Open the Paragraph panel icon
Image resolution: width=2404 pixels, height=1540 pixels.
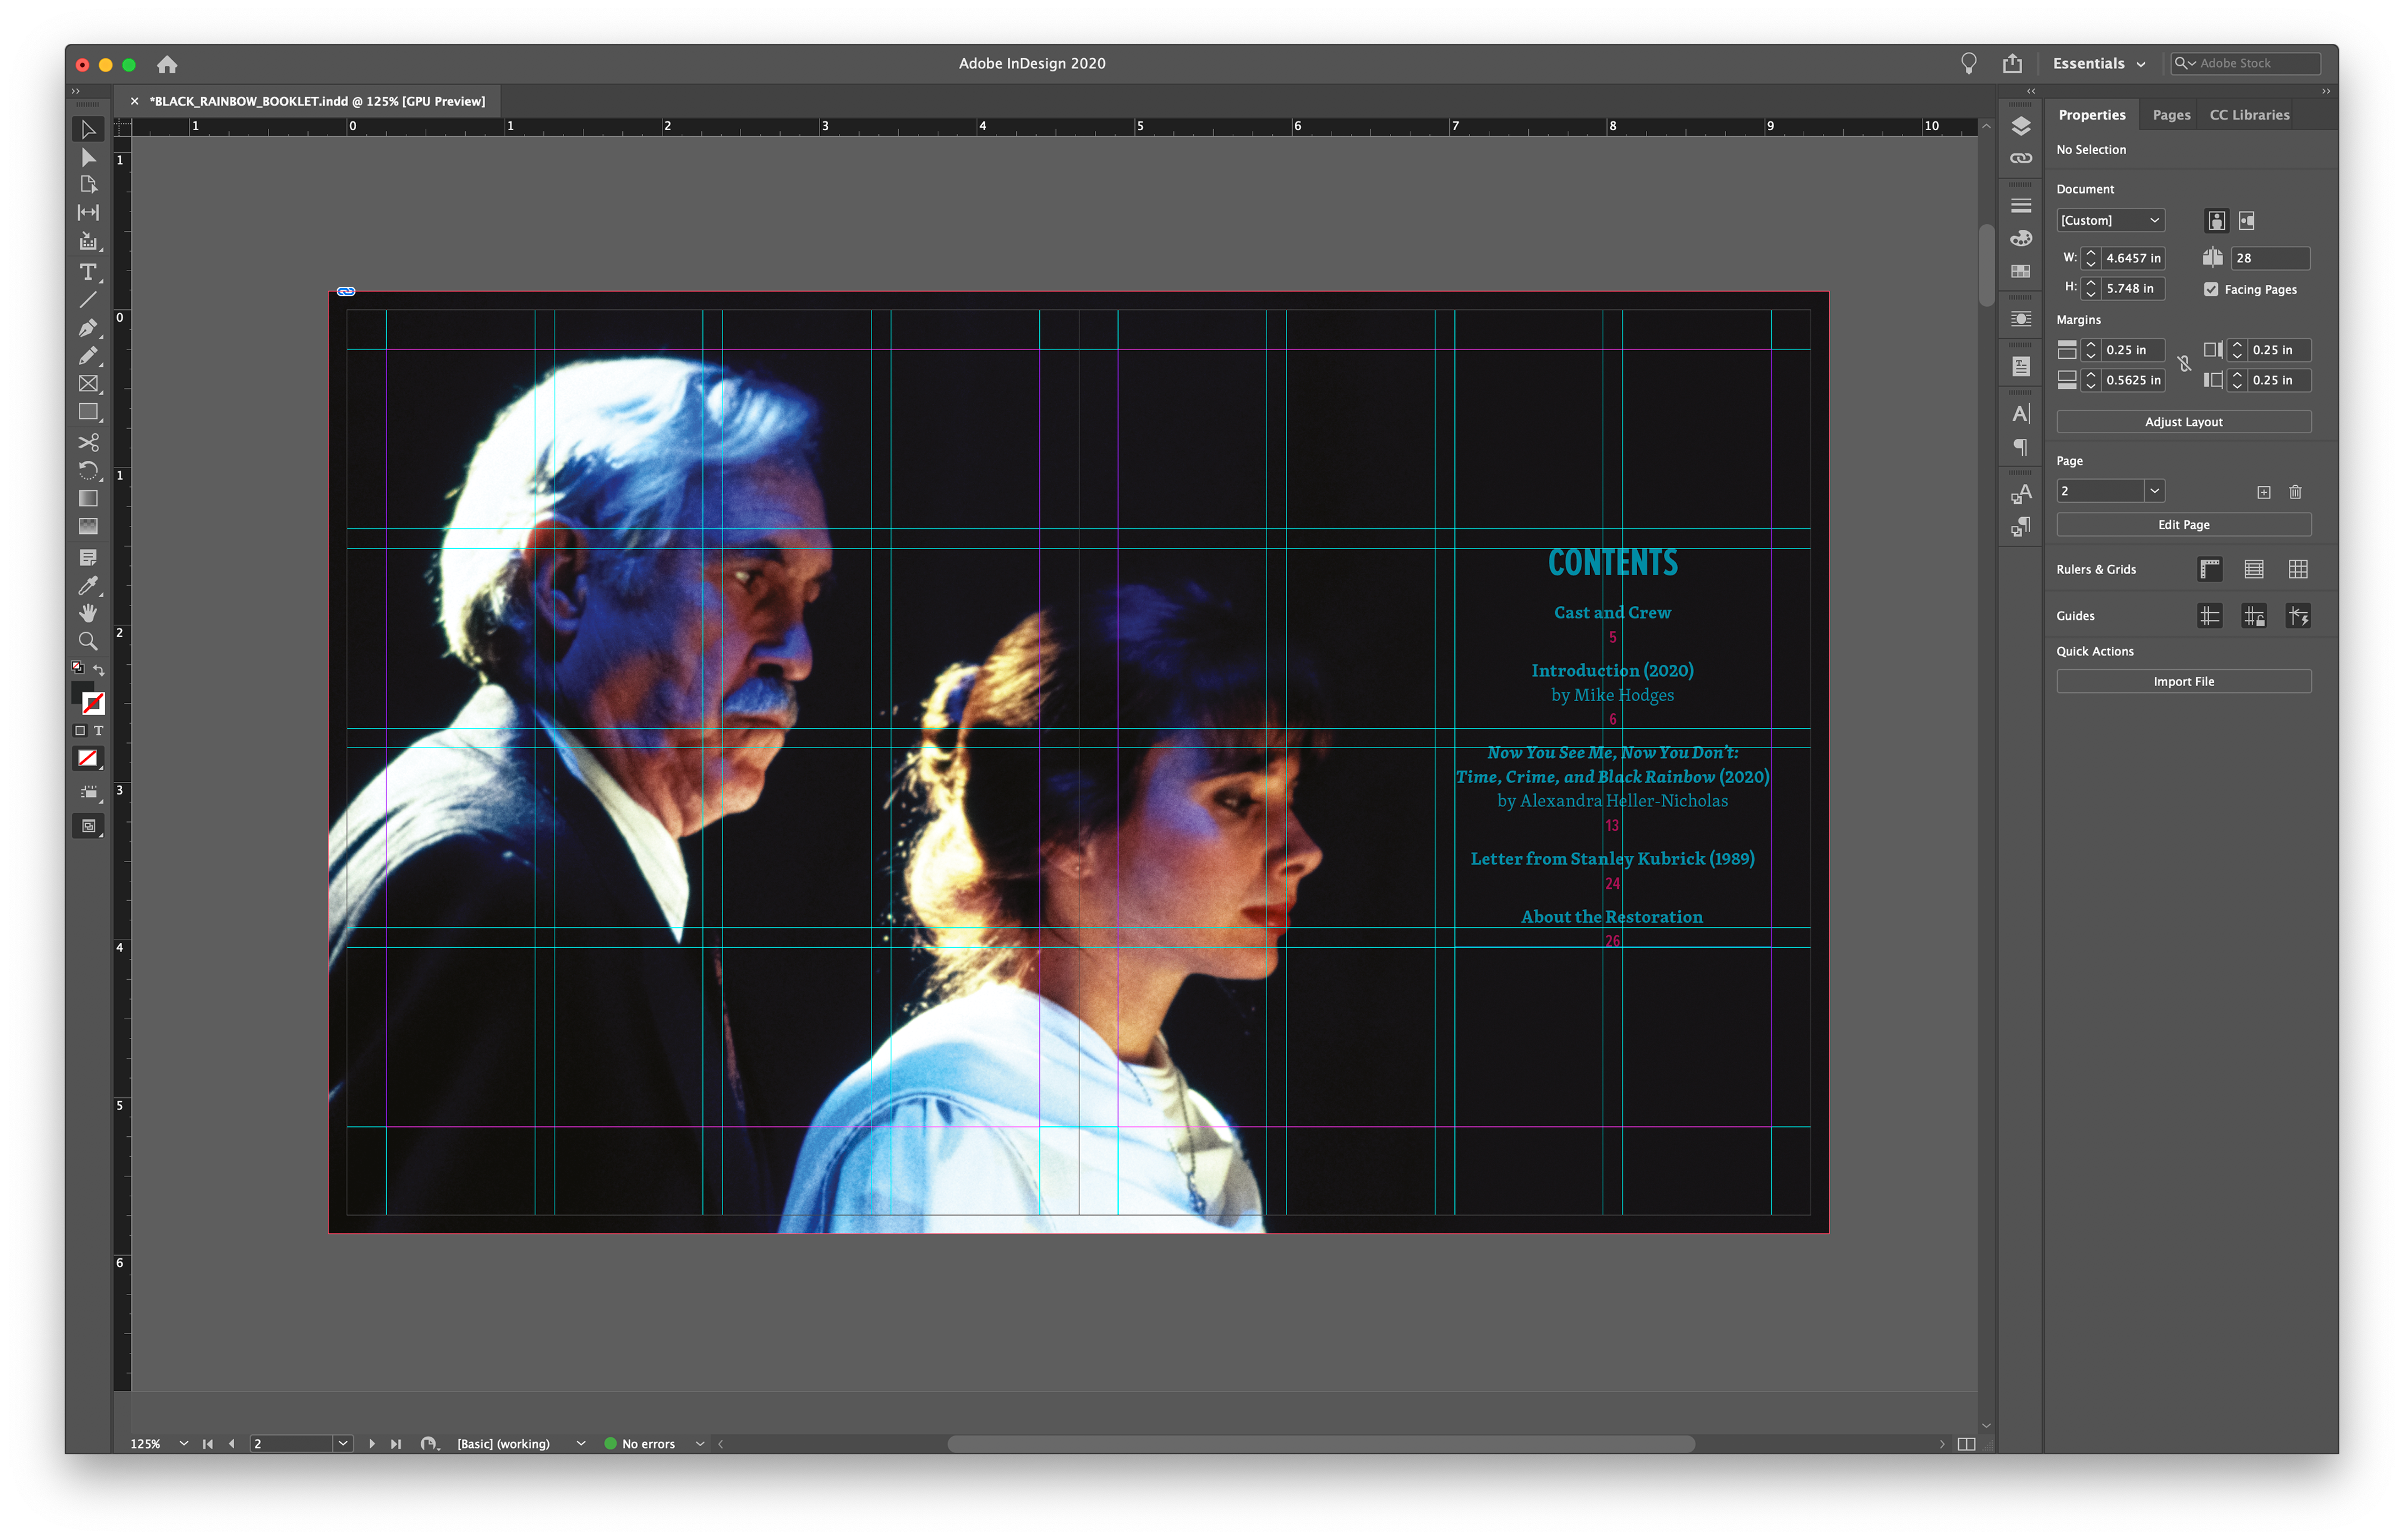click(2020, 447)
